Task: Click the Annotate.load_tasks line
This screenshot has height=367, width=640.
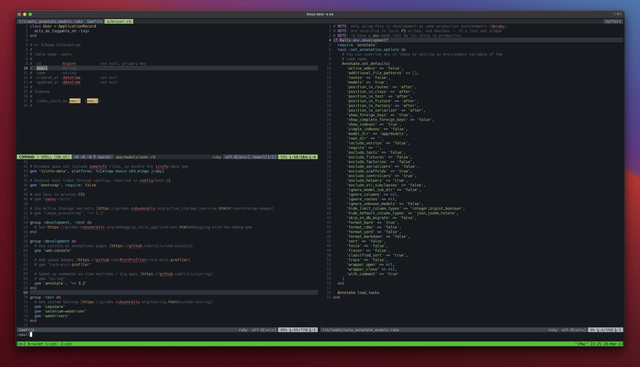Action: pyautogui.click(x=358, y=293)
